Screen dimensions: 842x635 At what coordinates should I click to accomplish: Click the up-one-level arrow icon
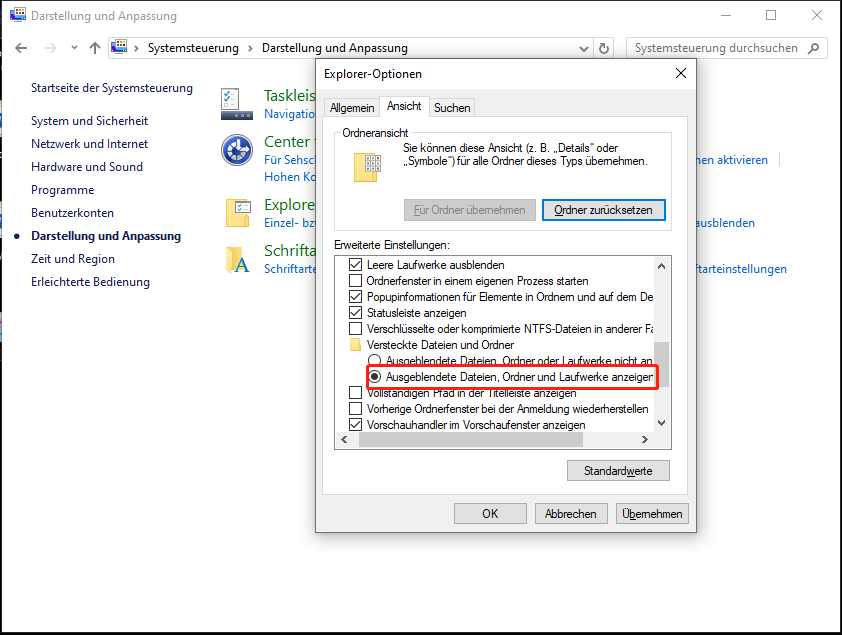pos(95,48)
